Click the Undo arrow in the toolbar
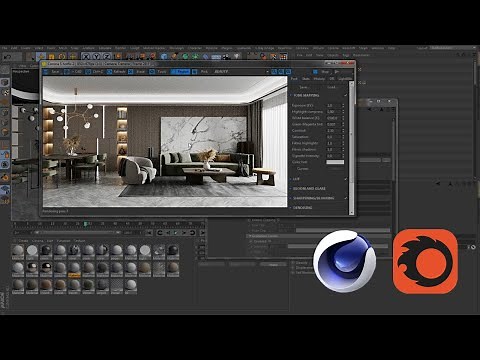Screen dimensions: 480x360 tap(7, 57)
